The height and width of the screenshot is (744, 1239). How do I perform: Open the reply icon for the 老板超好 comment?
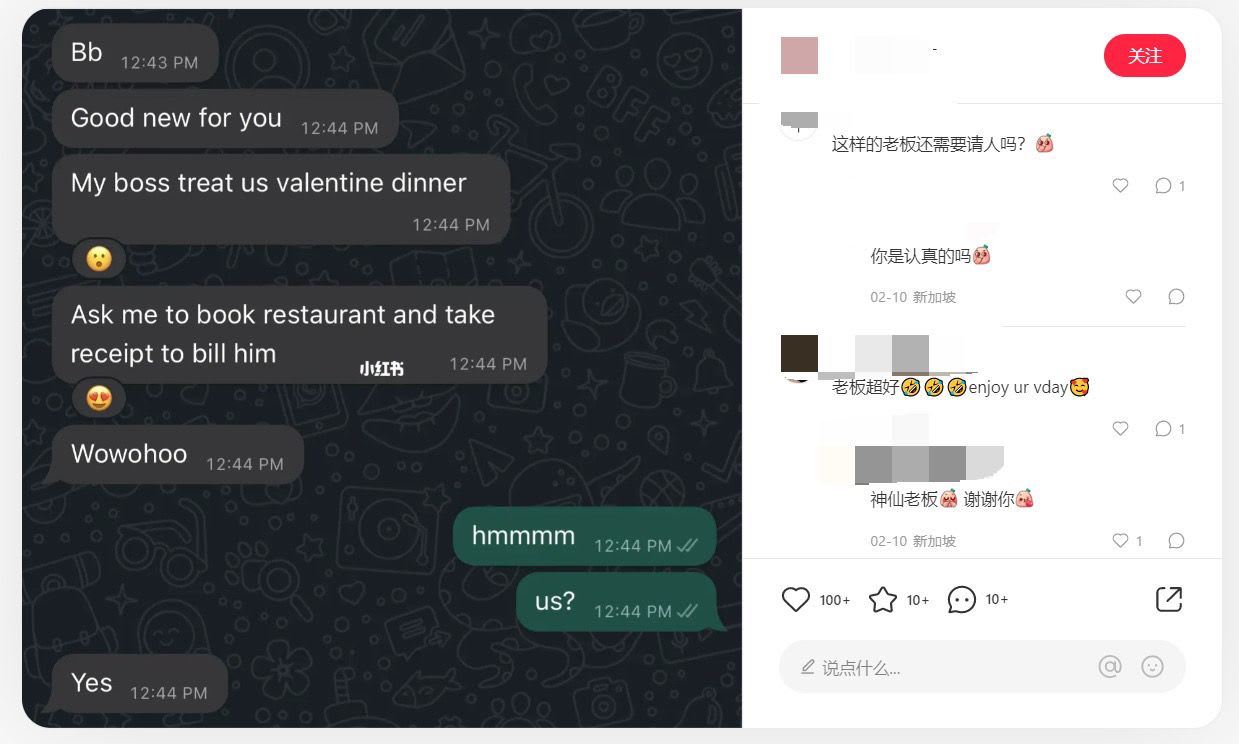coord(1163,428)
